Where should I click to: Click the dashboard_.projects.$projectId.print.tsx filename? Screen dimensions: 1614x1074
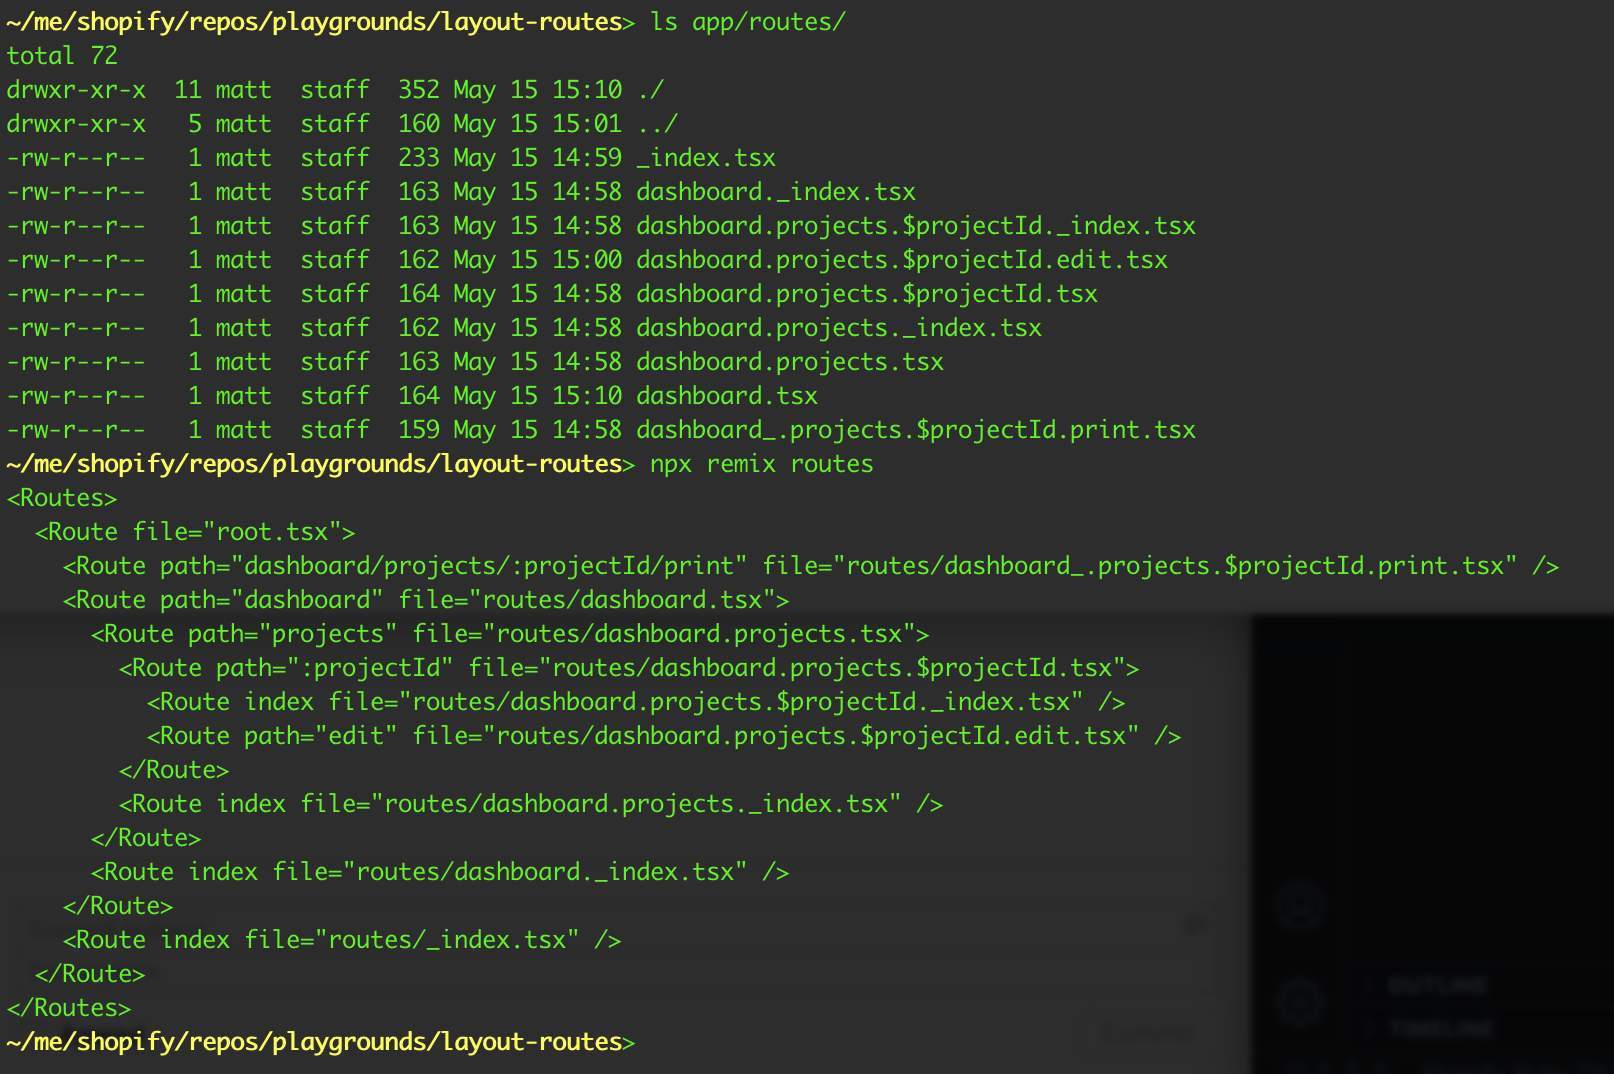pos(915,429)
